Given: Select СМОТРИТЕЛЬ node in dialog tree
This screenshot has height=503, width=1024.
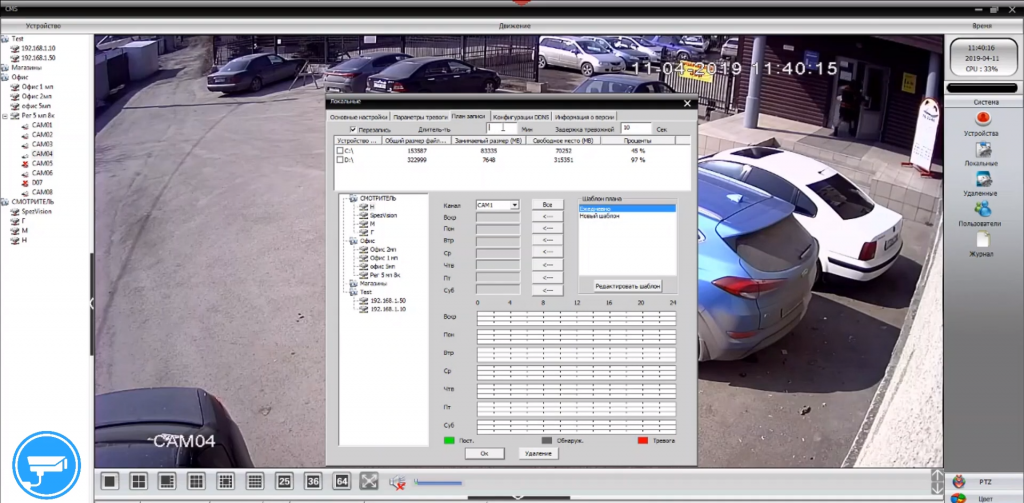Looking at the screenshot, I should [x=378, y=198].
